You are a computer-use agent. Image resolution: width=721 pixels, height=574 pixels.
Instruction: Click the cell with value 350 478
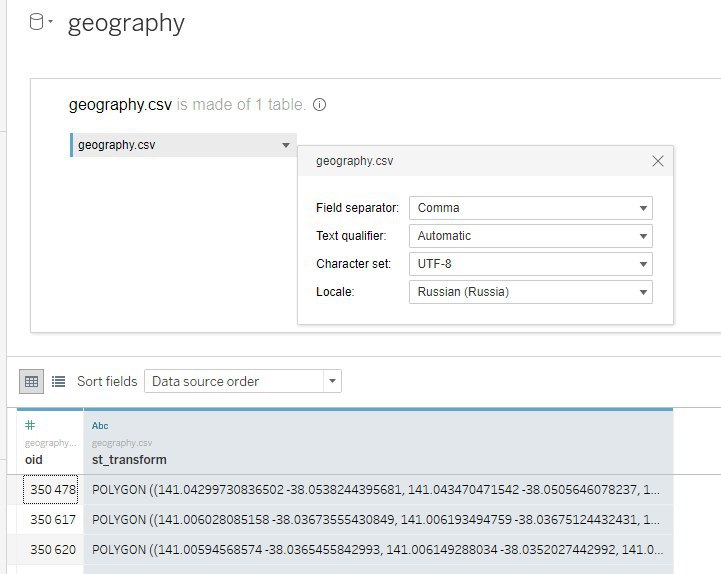pyautogui.click(x=51, y=489)
